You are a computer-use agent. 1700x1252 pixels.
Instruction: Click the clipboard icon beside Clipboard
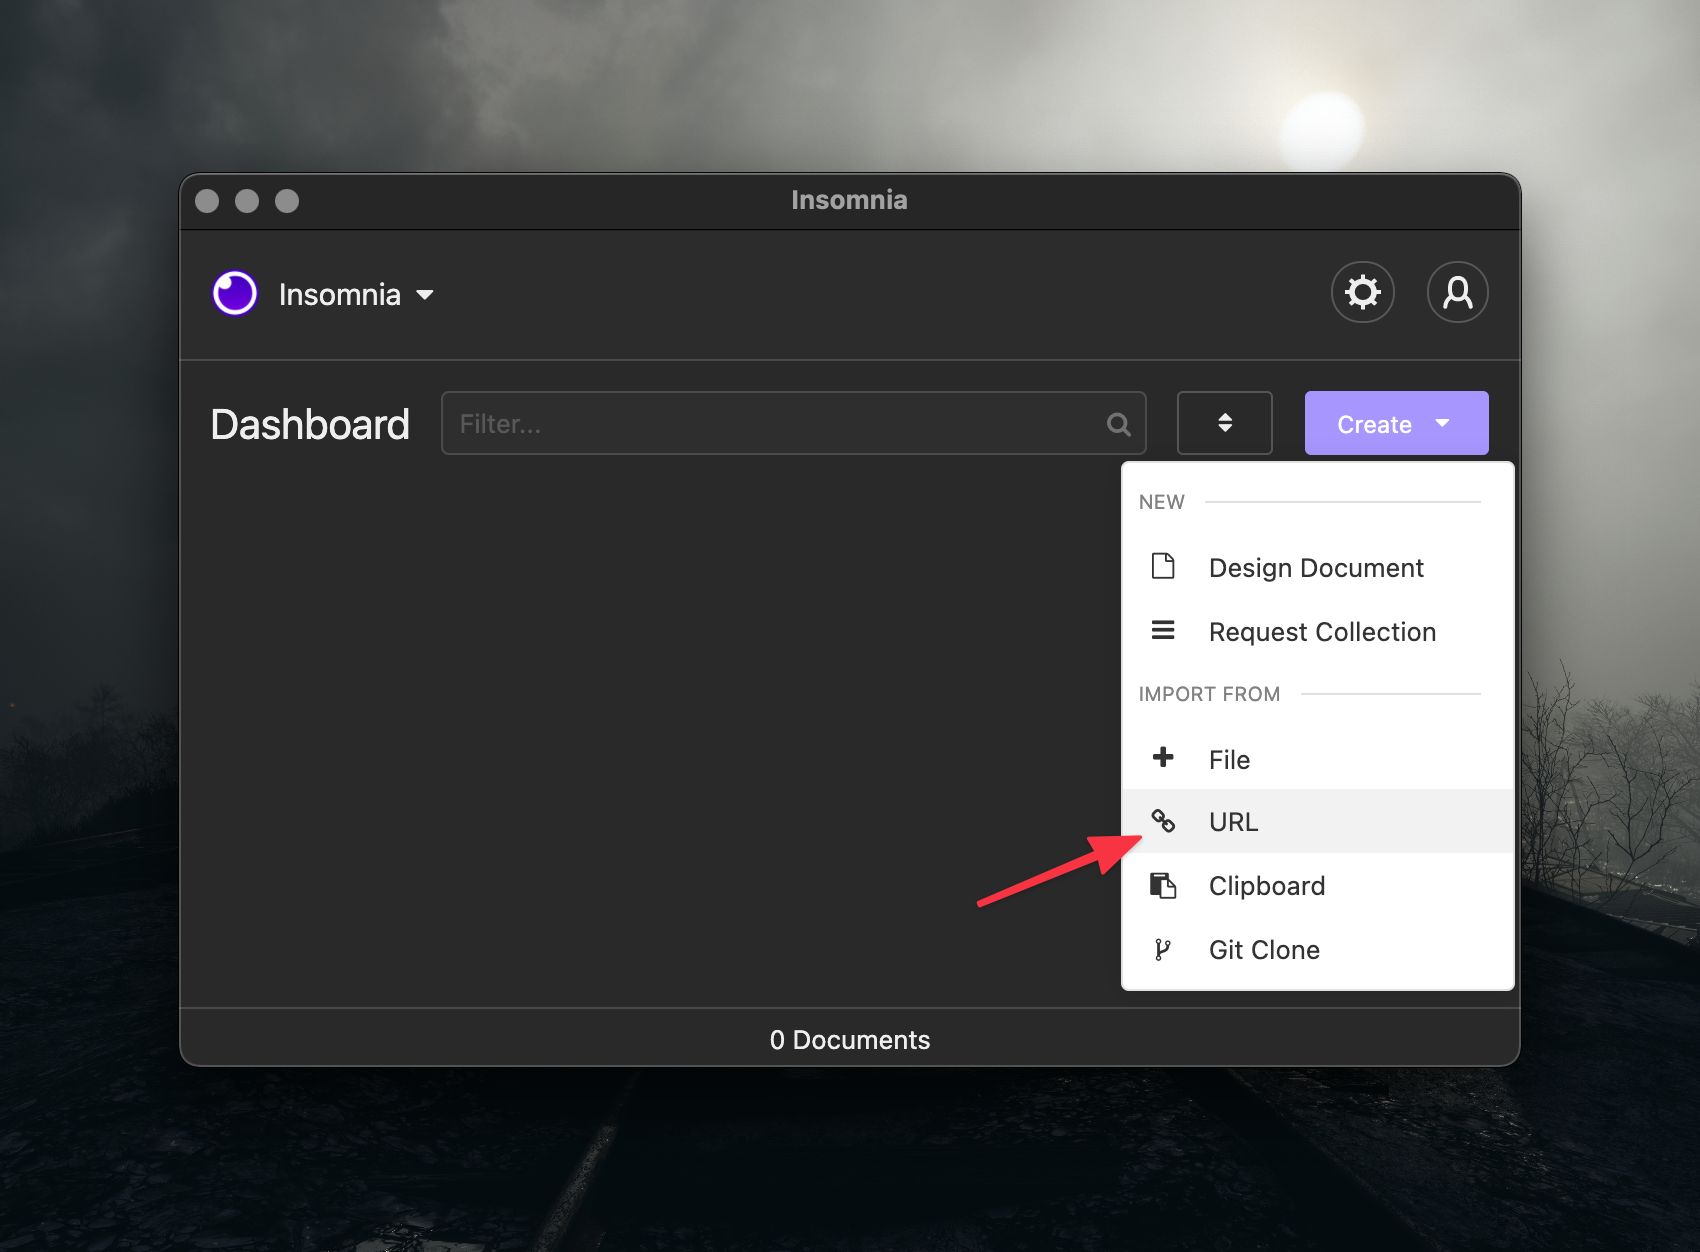coord(1163,885)
